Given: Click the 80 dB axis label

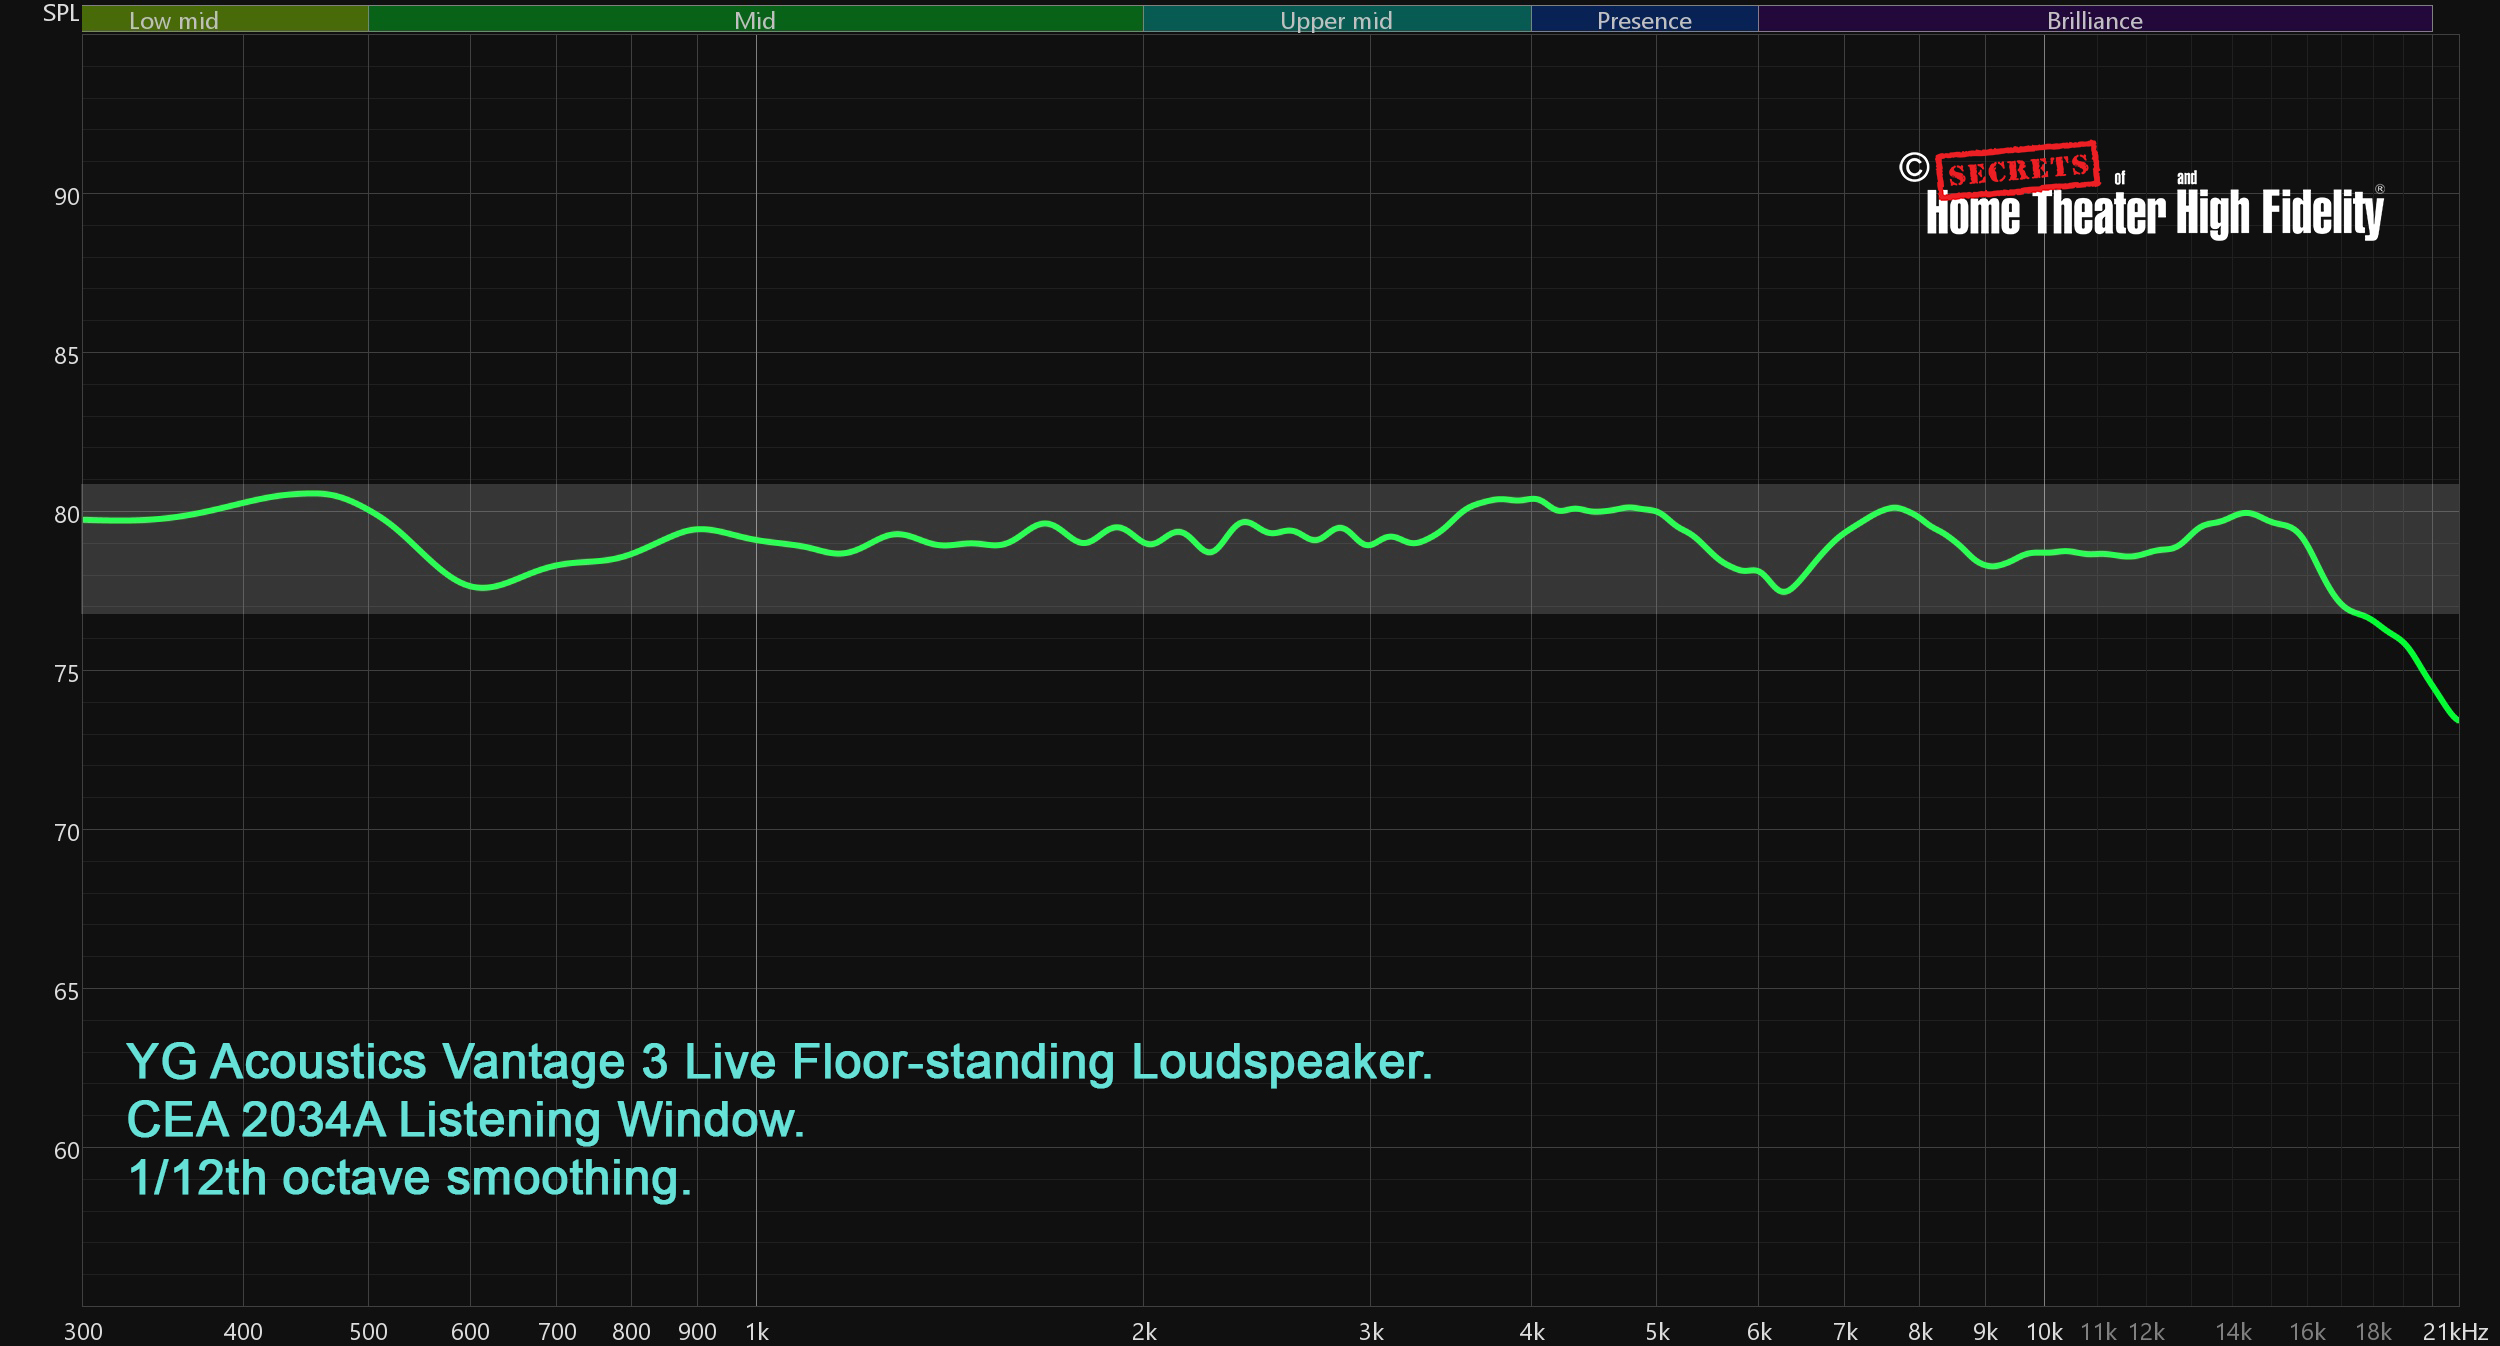Looking at the screenshot, I should click(x=66, y=515).
